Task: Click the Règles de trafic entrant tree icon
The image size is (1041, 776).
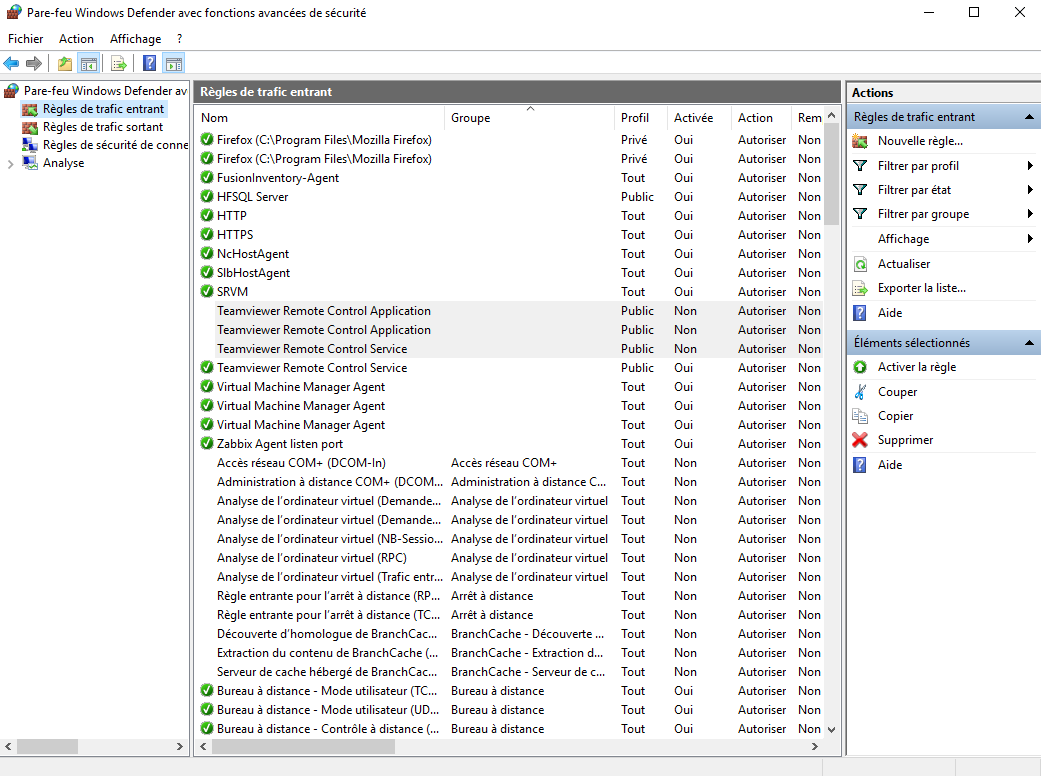Action: tap(30, 109)
